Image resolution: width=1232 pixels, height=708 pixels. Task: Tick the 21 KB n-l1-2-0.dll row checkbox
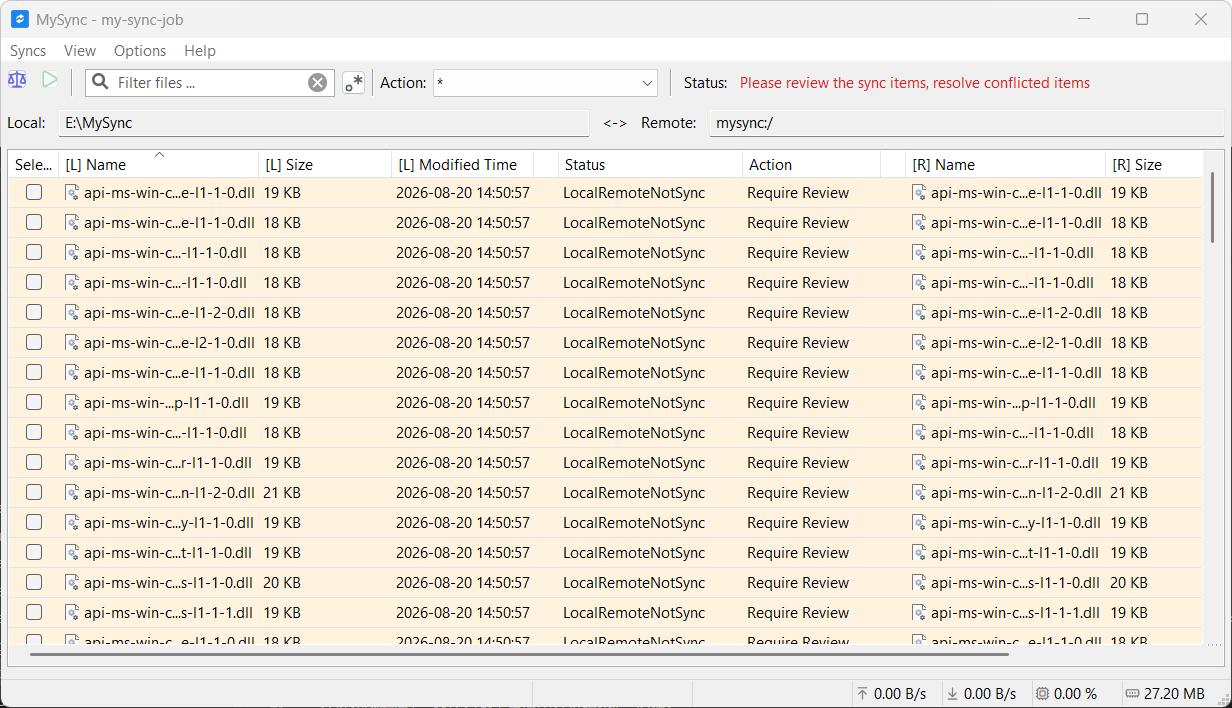point(34,493)
